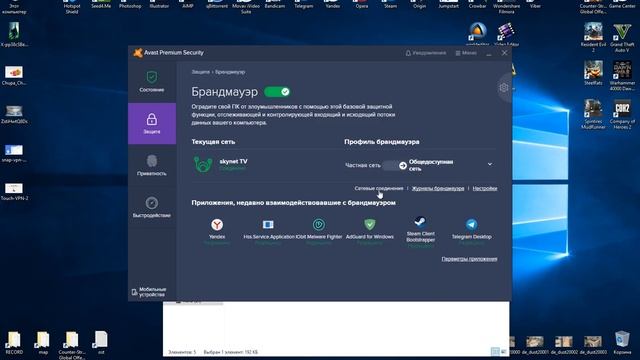Viewport: 640px width, 360px height.
Task: Click the Avast logo in title bar
Action: pos(138,53)
